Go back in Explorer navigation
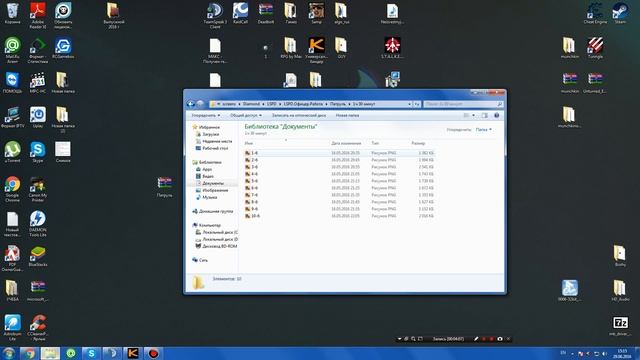This screenshot has height=360, width=640. click(x=191, y=104)
